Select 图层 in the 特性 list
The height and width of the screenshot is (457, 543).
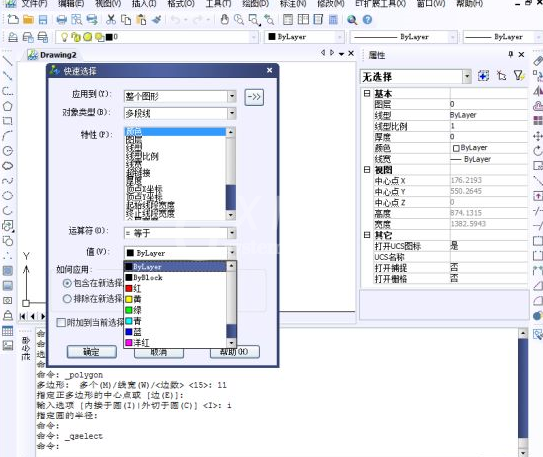tap(175, 140)
